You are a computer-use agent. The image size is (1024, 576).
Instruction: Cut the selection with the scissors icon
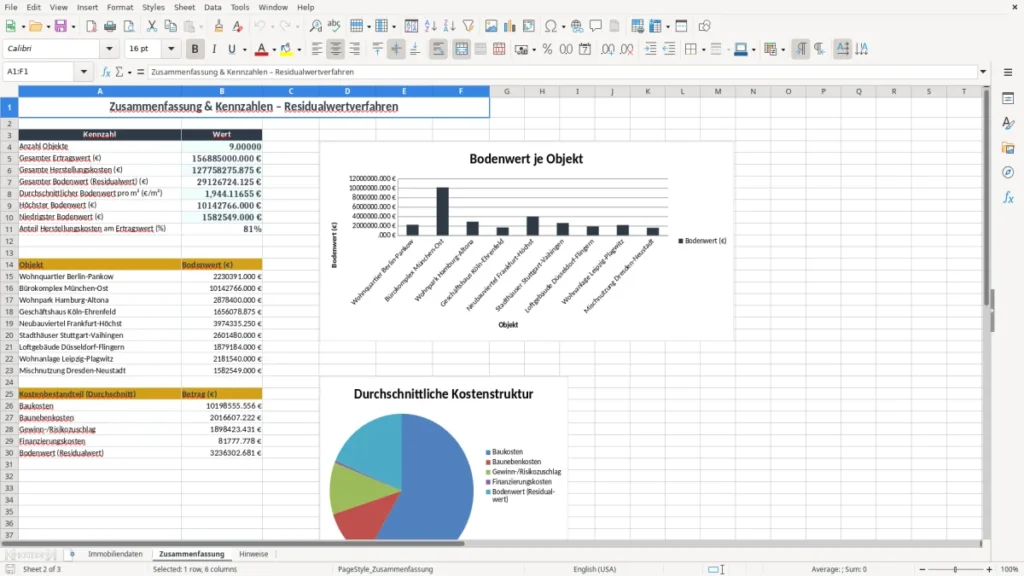click(x=152, y=26)
